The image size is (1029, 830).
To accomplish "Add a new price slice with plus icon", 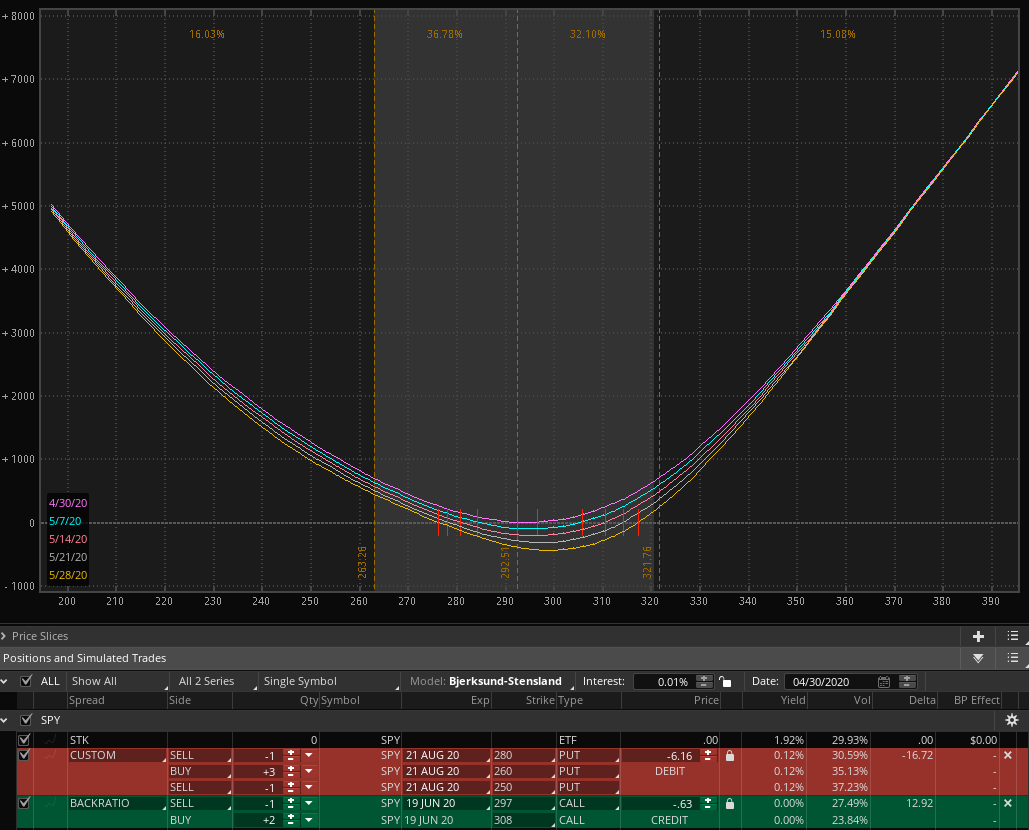I will (978, 636).
